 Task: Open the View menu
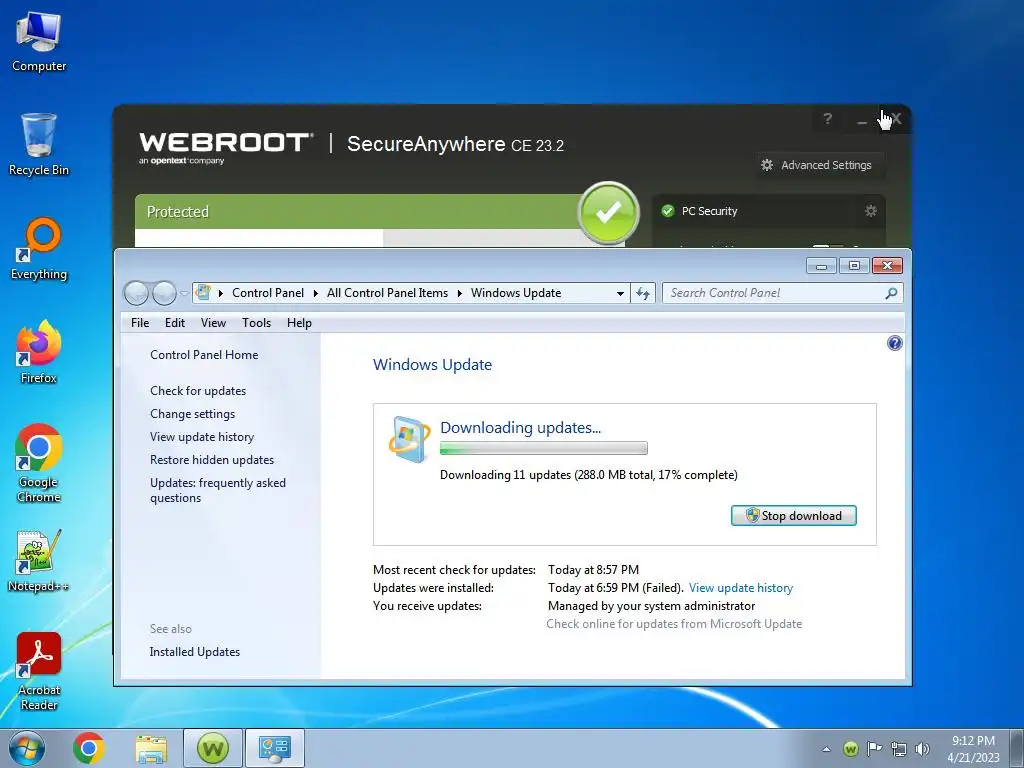tap(213, 323)
